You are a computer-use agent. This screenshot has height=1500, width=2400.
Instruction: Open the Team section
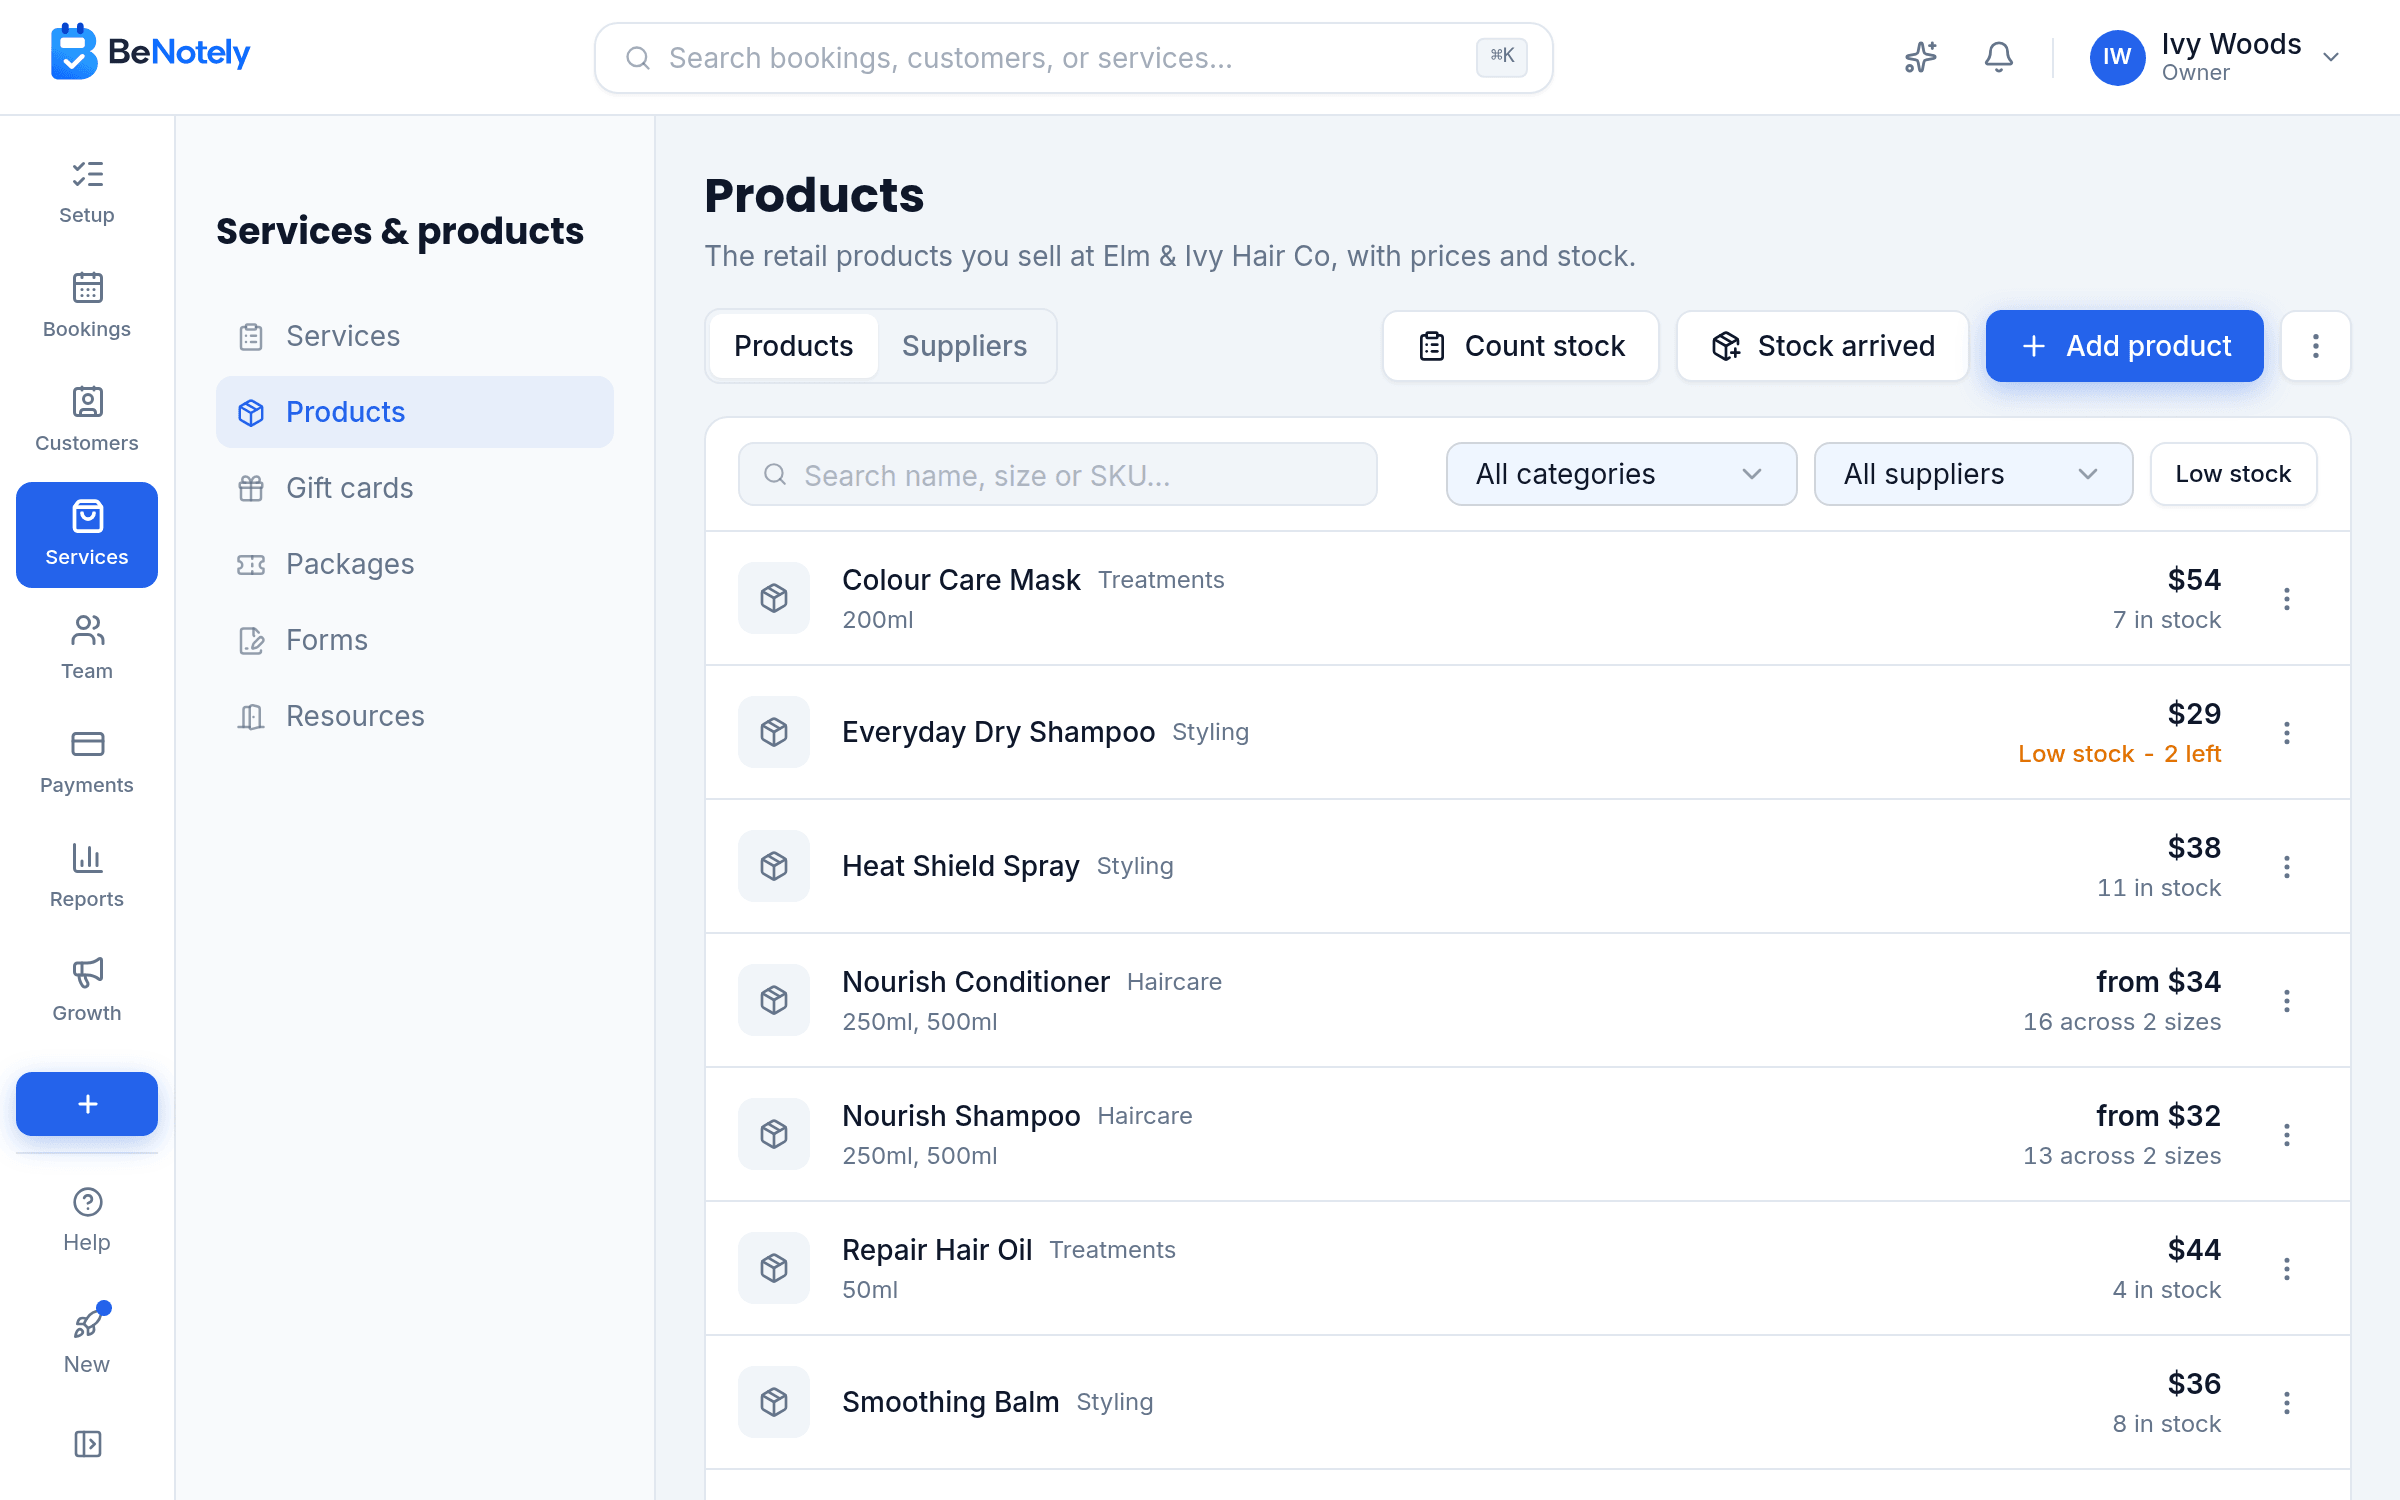click(87, 649)
